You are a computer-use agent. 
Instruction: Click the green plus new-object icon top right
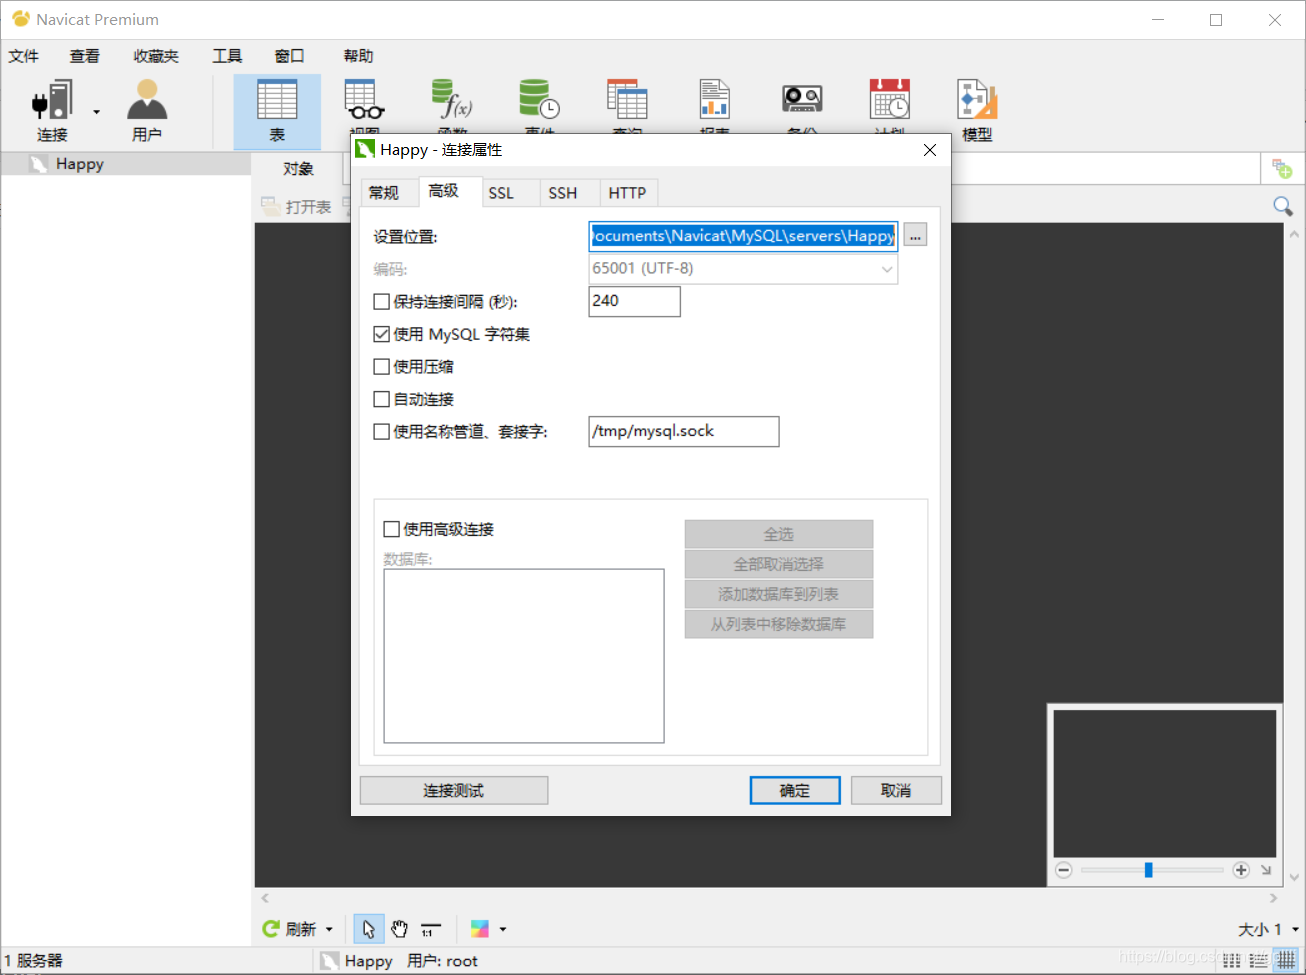pyautogui.click(x=1282, y=168)
